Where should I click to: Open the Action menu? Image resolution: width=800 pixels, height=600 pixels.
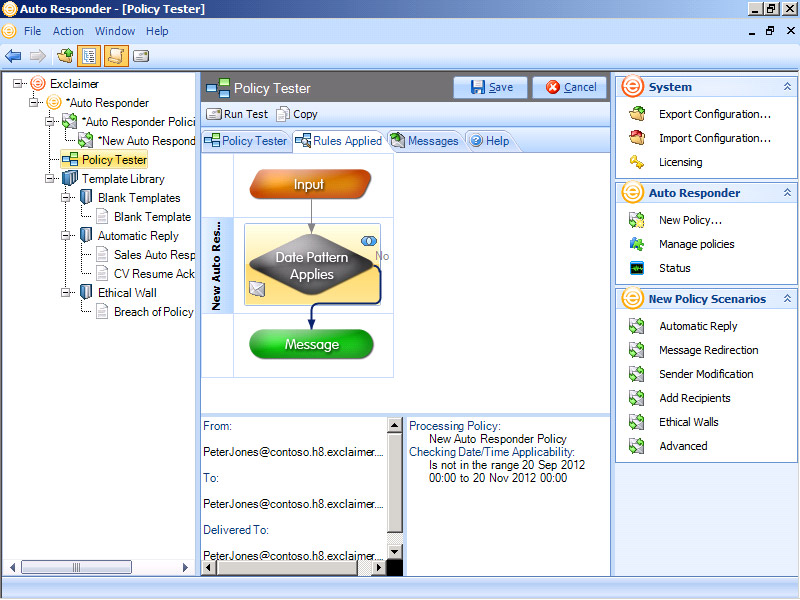click(x=68, y=31)
